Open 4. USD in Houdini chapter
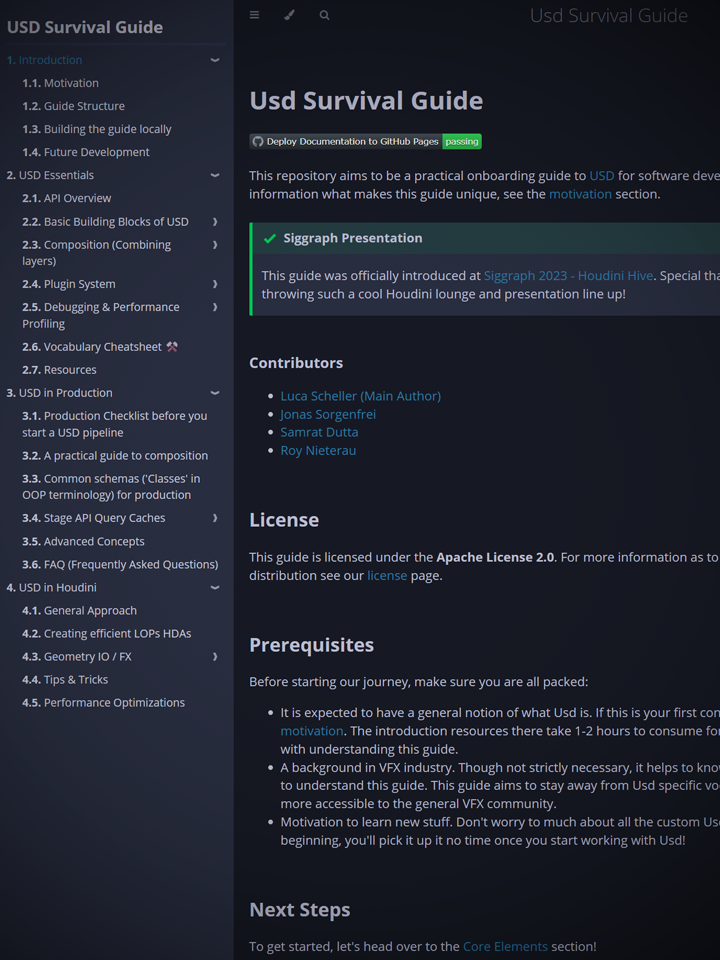The image size is (720, 960). point(51,588)
